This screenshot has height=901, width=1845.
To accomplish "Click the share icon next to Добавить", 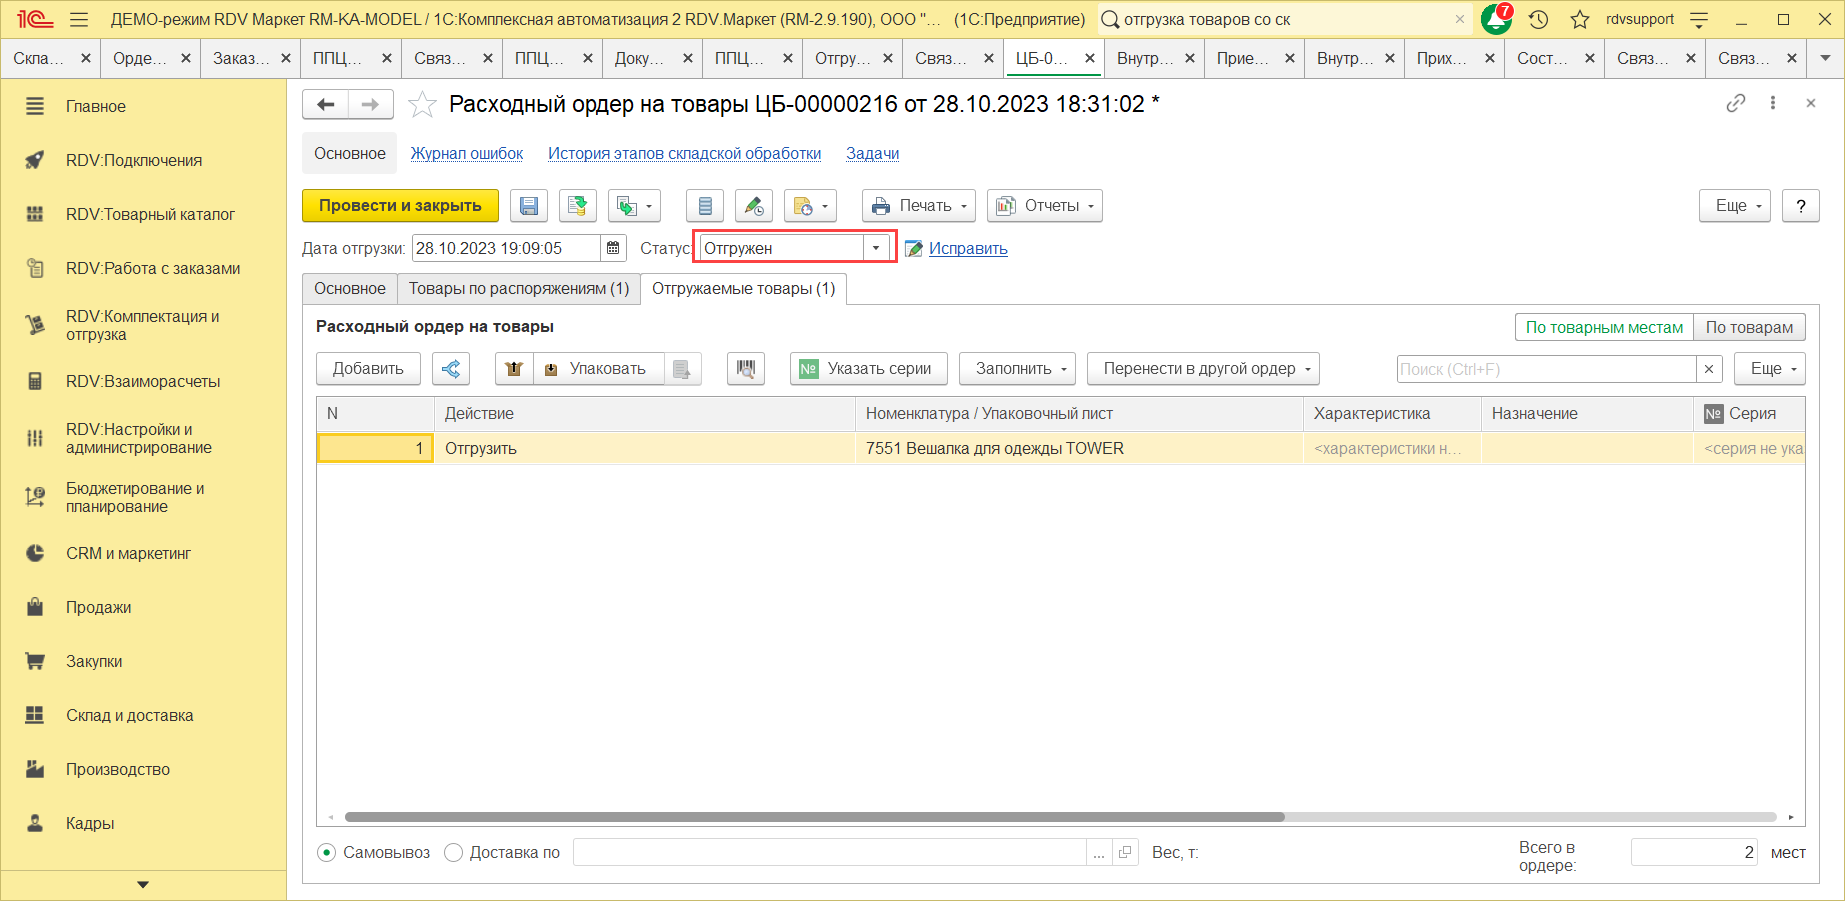I will tap(451, 369).
